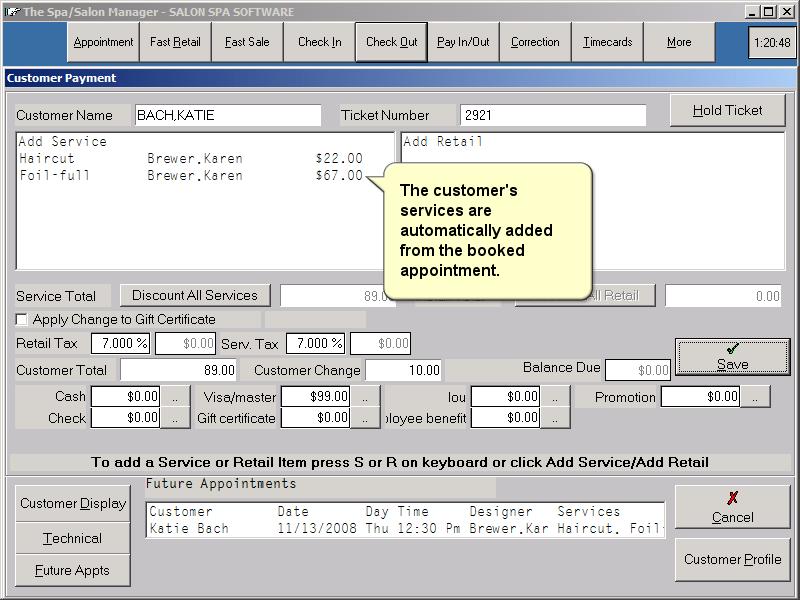Click the Hold Ticket button
The image size is (800, 600).
[x=727, y=110]
